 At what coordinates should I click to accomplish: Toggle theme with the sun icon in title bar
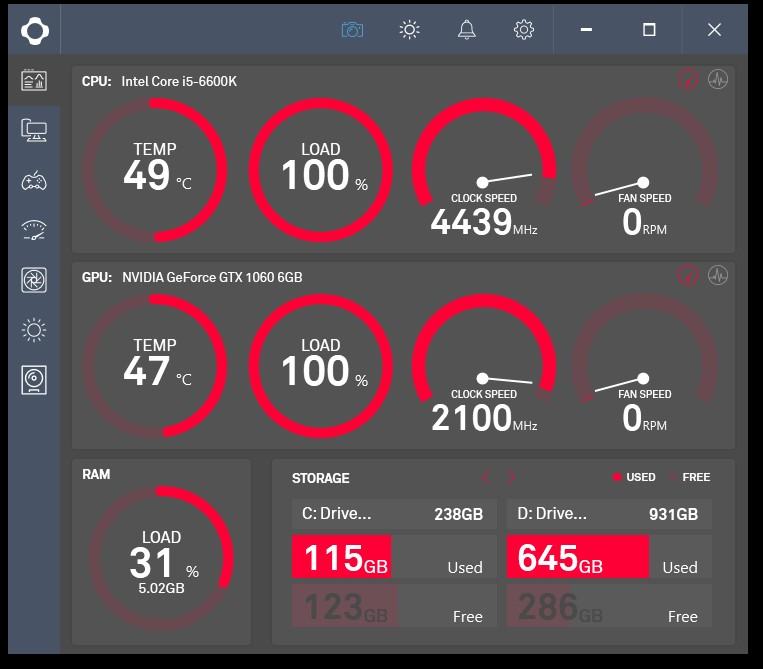point(409,30)
